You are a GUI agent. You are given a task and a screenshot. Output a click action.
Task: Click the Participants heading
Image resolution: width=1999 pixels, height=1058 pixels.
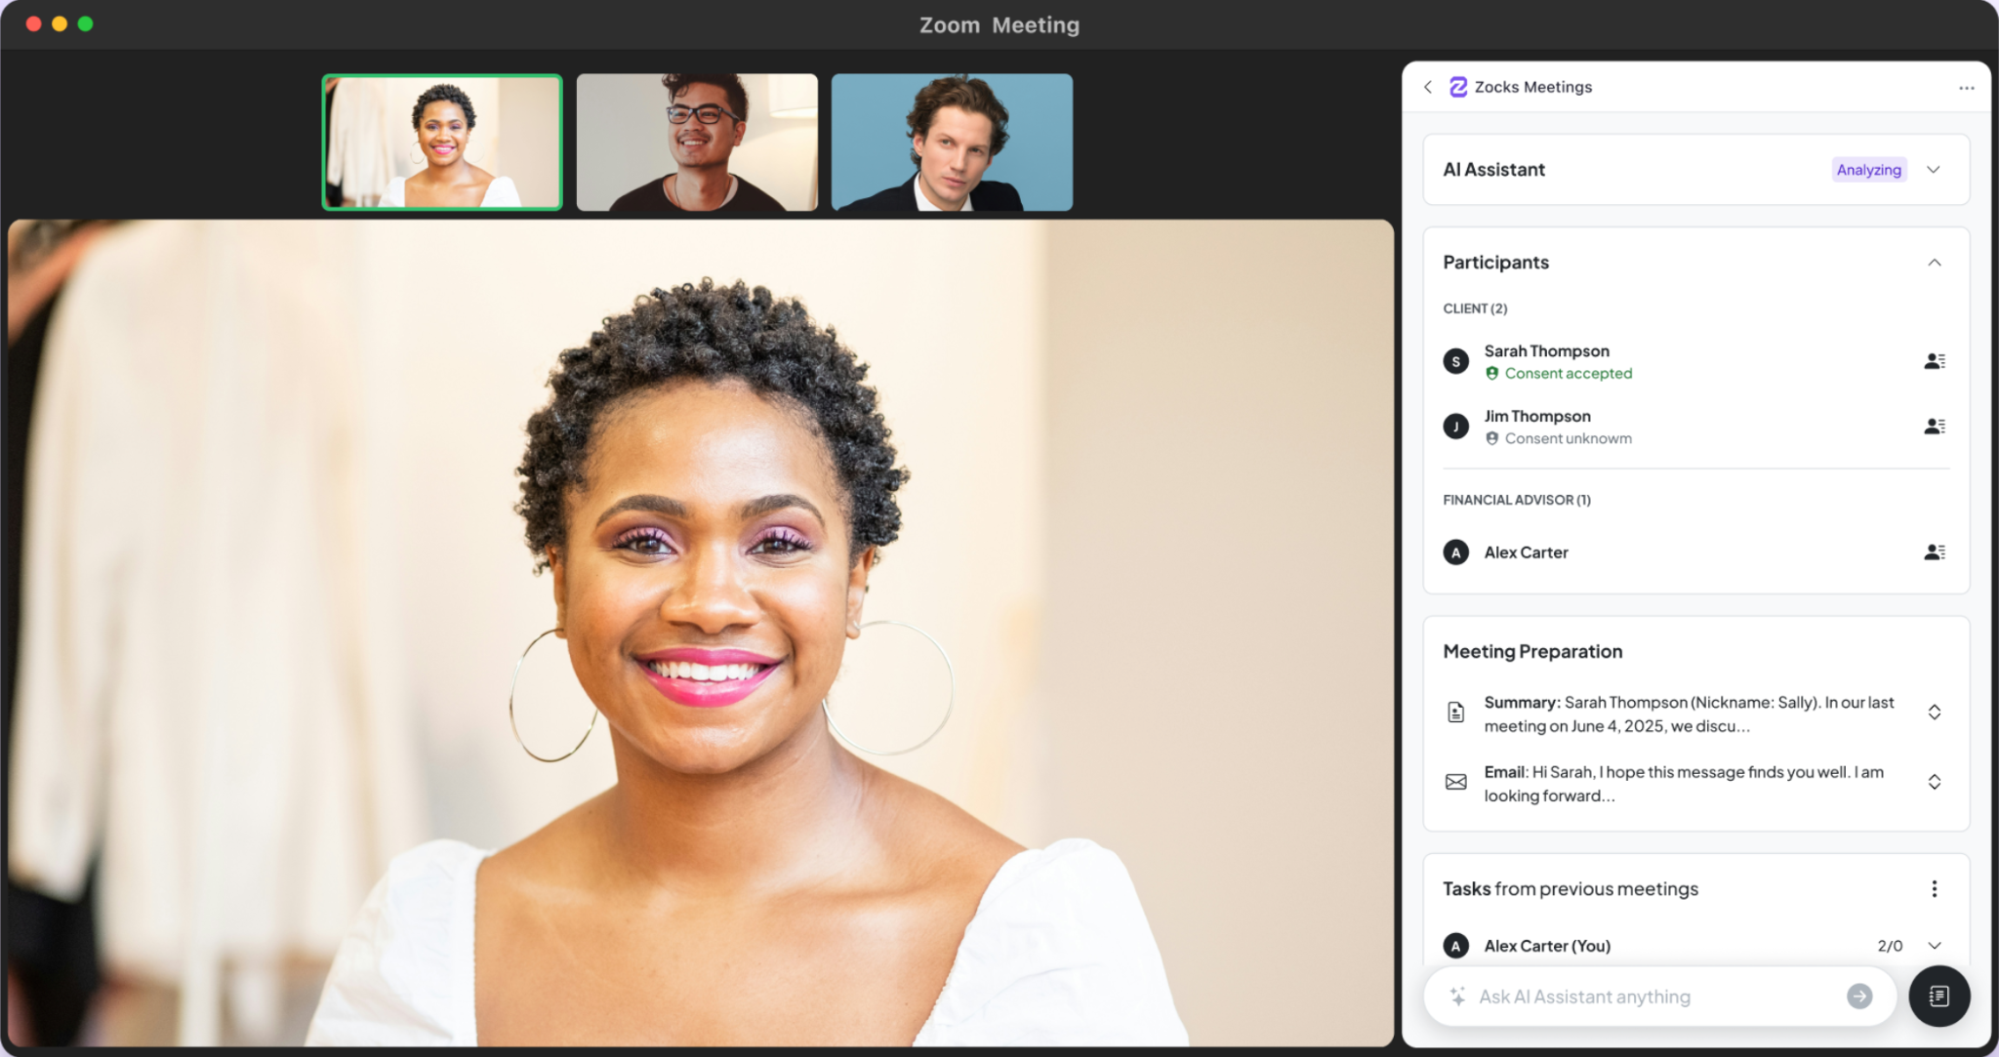coord(1496,262)
